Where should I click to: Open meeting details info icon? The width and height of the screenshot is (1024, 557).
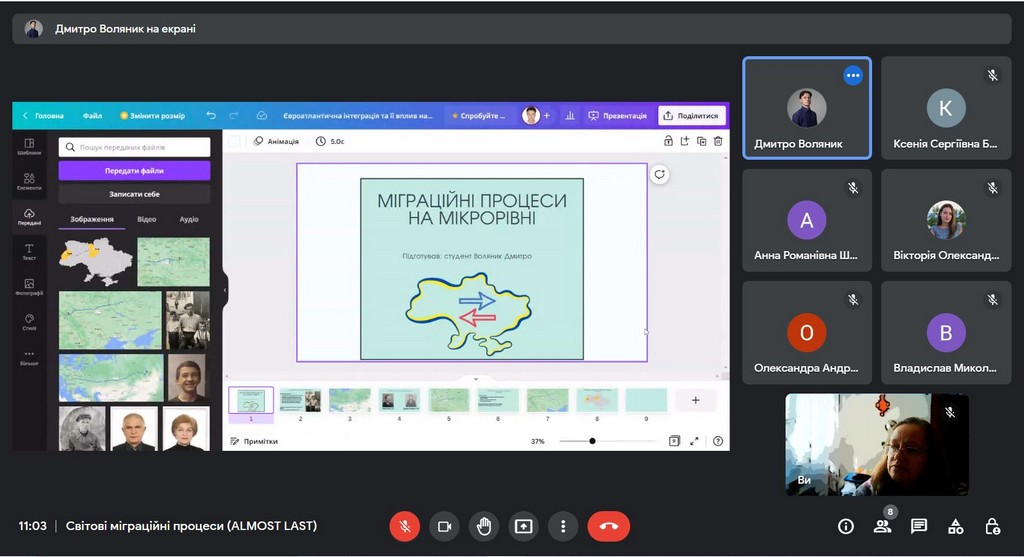[x=846, y=526]
